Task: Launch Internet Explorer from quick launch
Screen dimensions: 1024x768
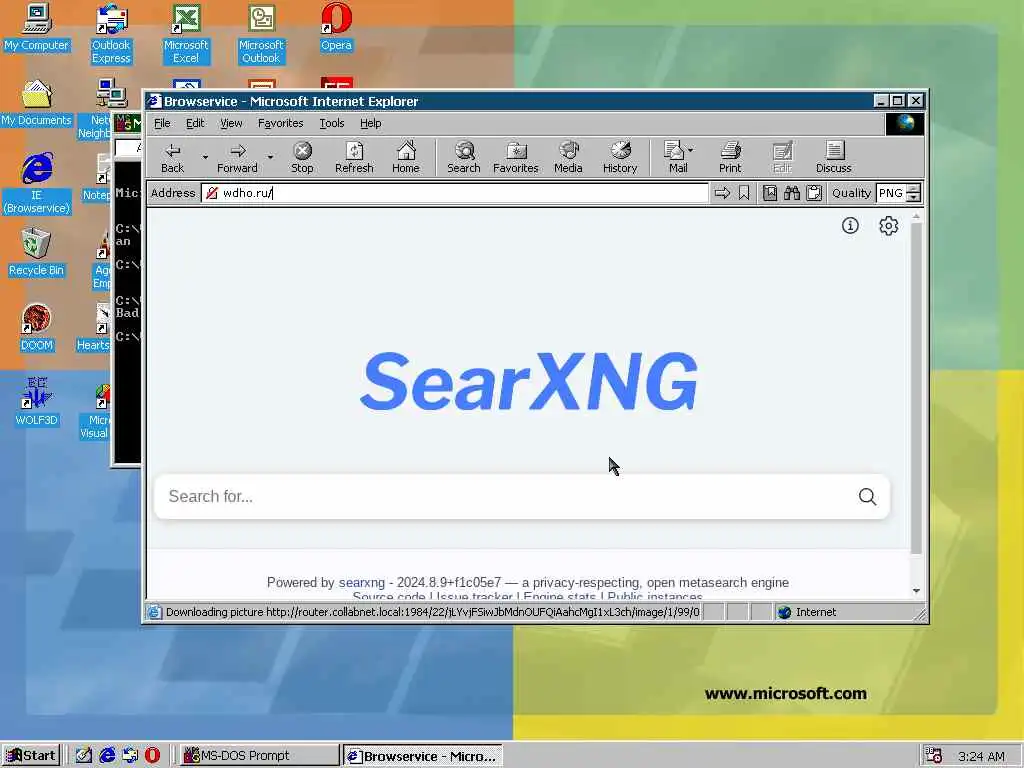Action: click(x=106, y=756)
